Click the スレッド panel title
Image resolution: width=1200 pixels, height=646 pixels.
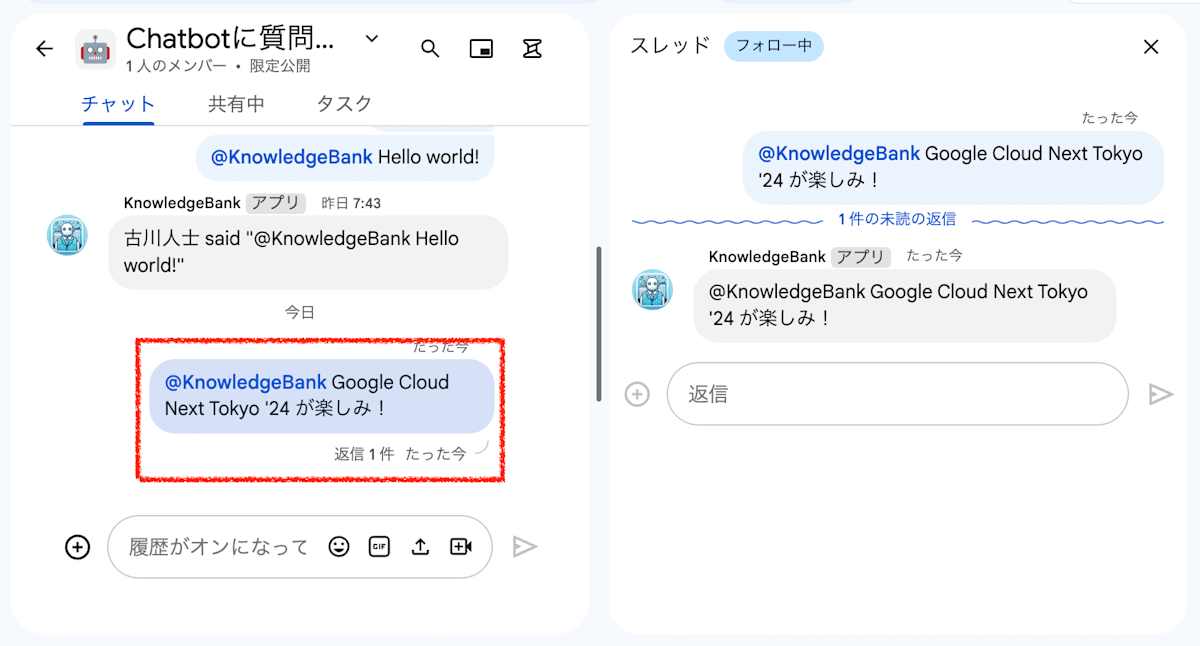click(670, 46)
